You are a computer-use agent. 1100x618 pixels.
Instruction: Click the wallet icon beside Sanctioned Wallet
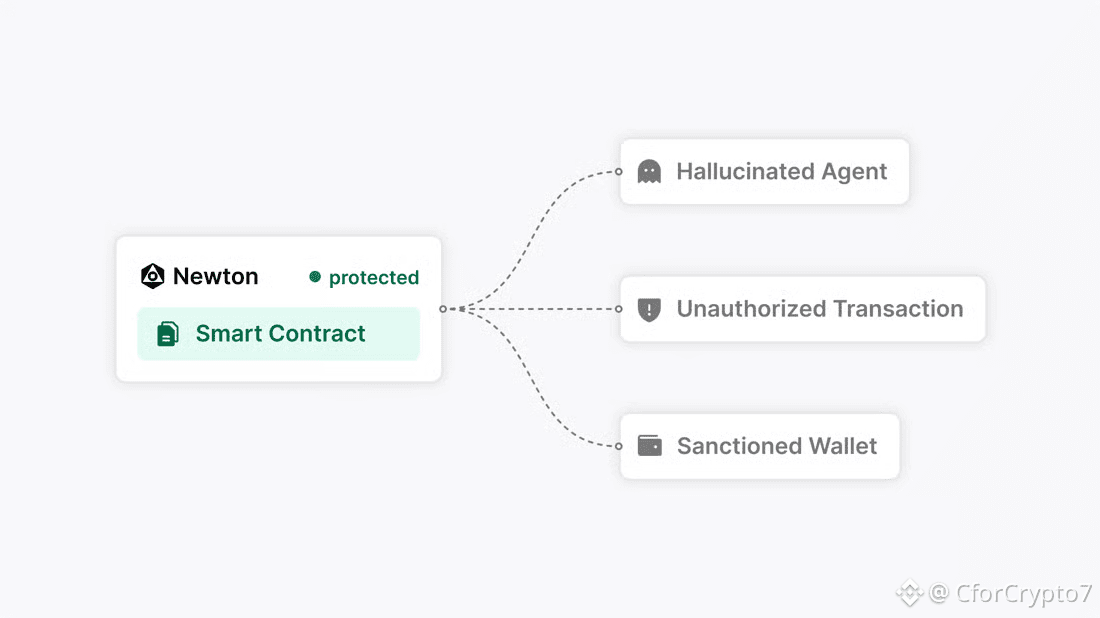[x=650, y=445]
